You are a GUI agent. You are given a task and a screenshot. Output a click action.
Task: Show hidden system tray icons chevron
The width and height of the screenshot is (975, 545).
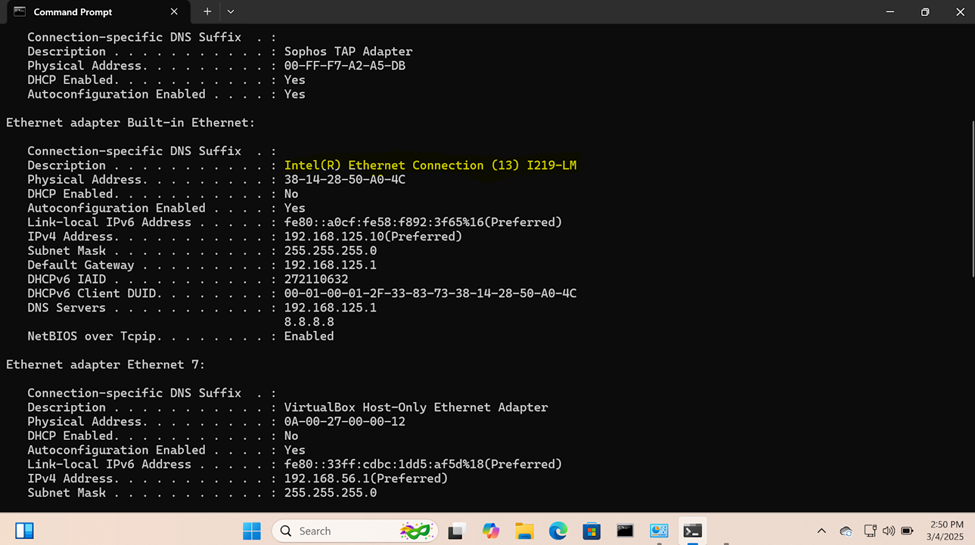tap(821, 531)
